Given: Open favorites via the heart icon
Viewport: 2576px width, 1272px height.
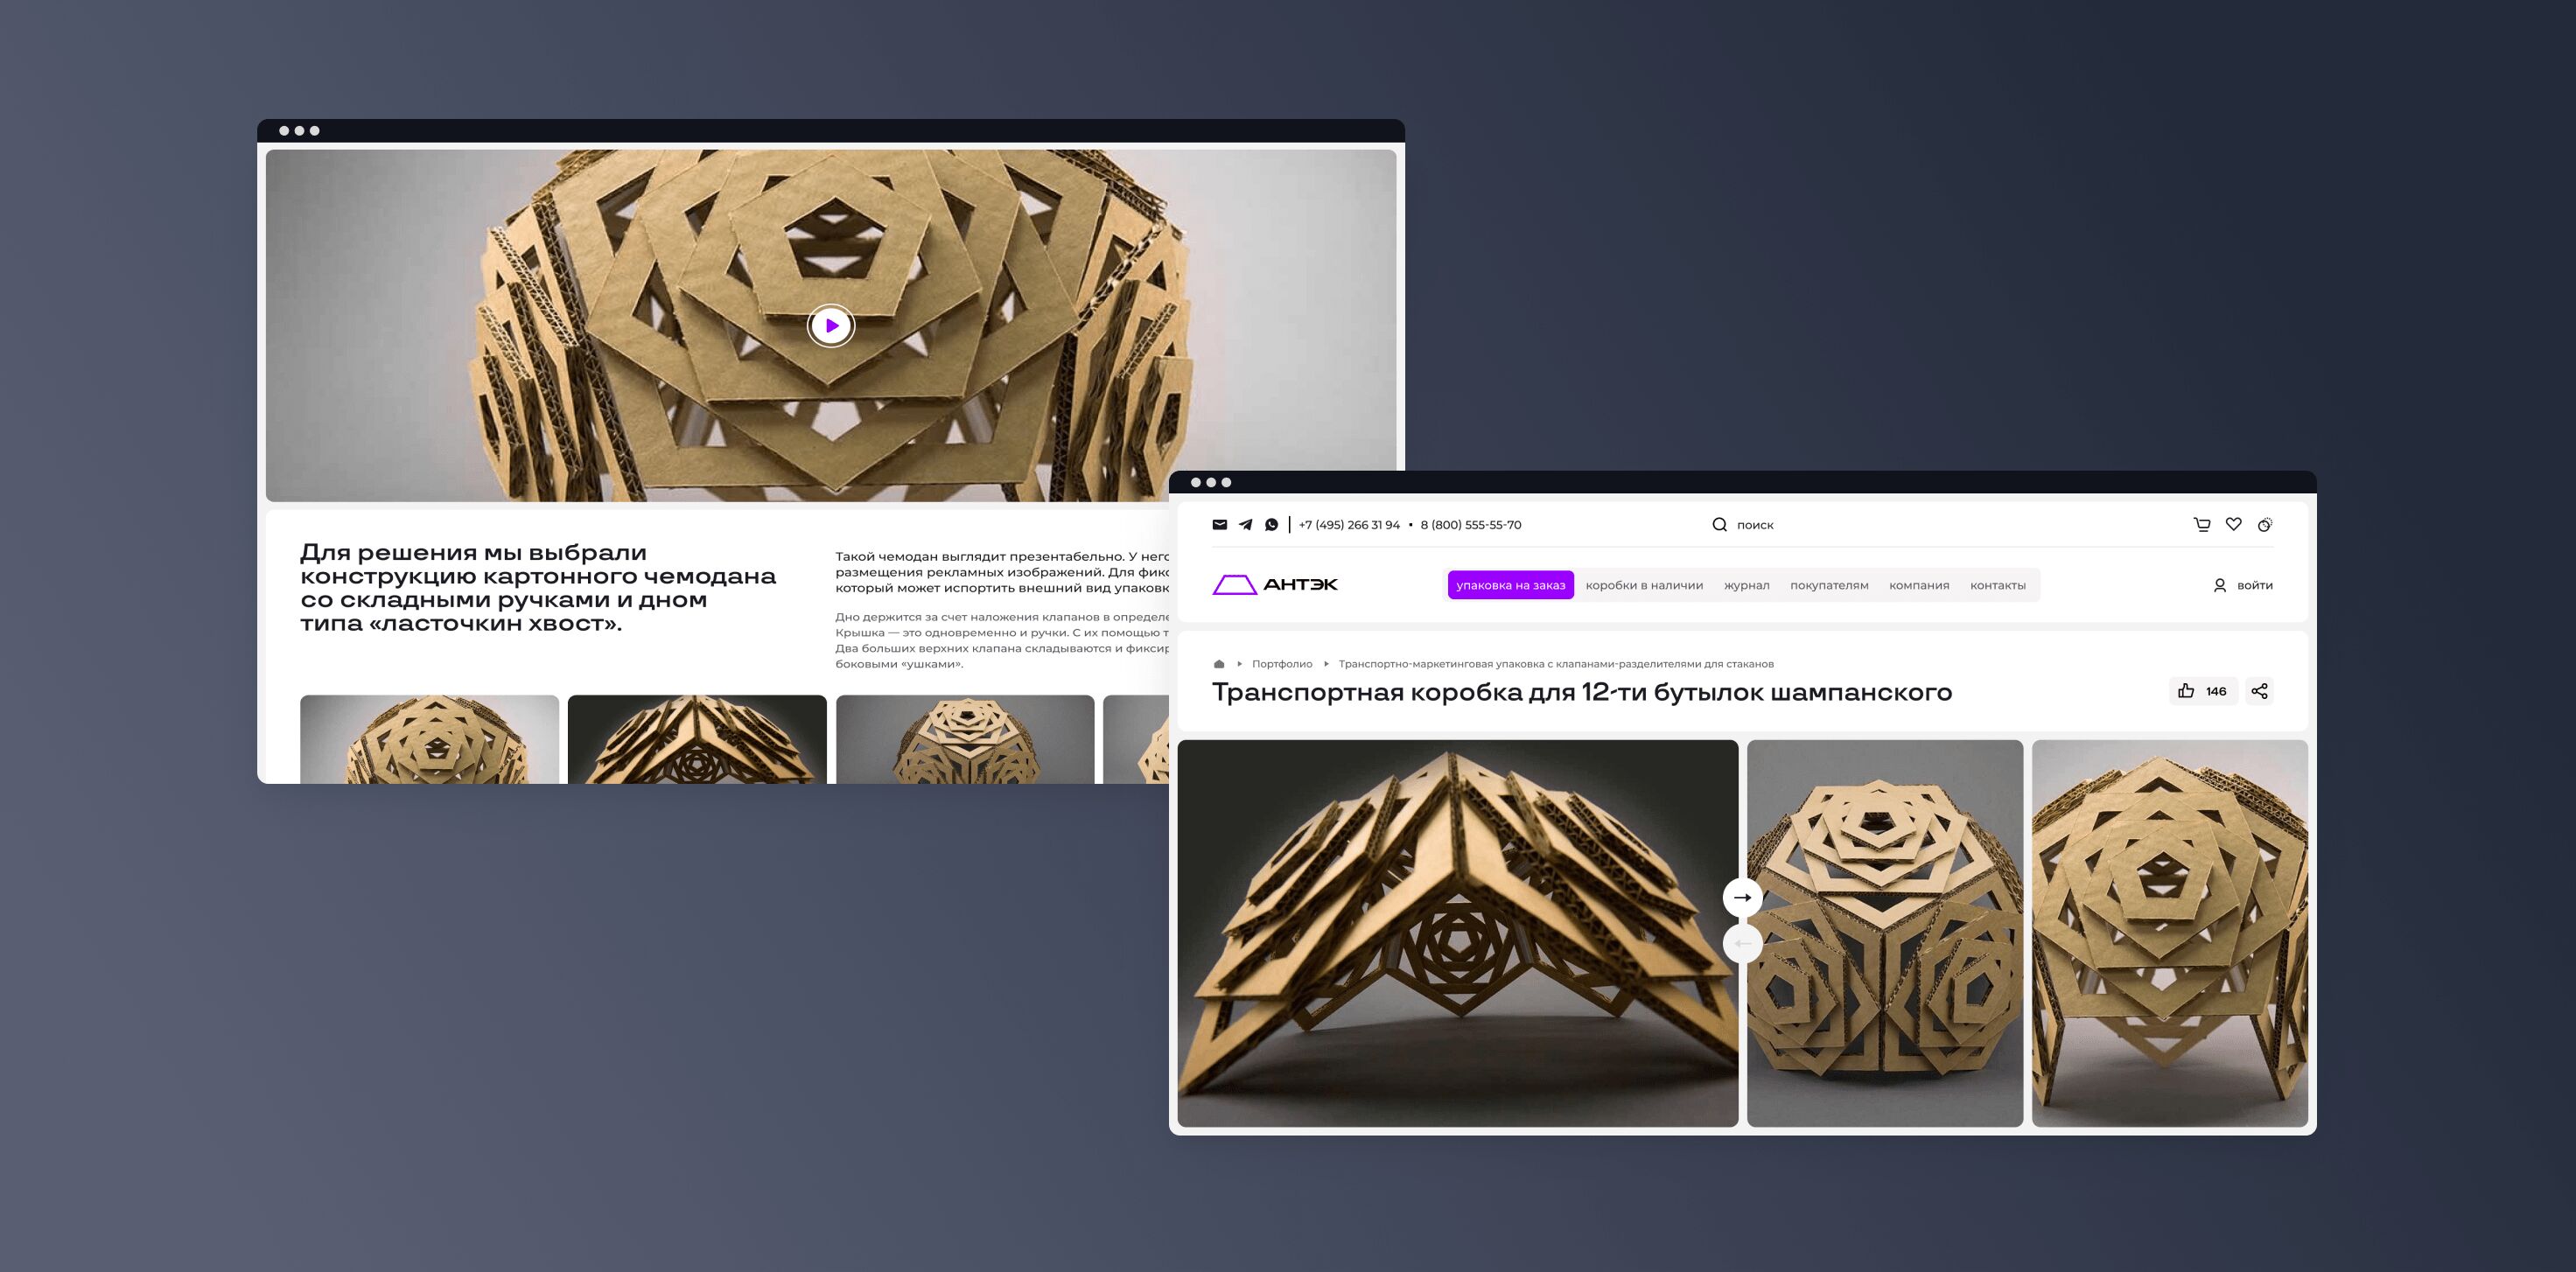Looking at the screenshot, I should coord(2233,524).
